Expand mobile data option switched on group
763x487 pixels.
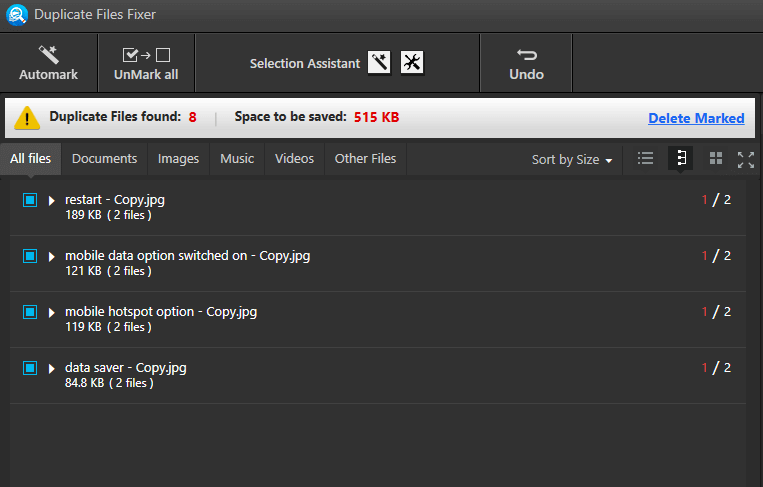tap(52, 256)
